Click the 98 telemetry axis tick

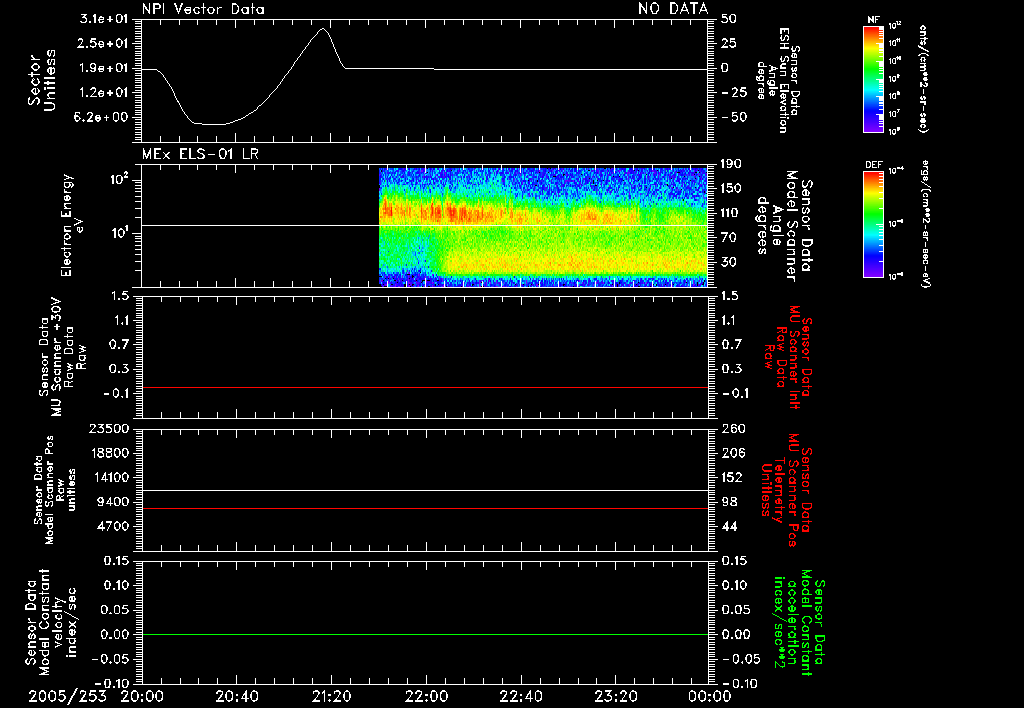(x=729, y=502)
